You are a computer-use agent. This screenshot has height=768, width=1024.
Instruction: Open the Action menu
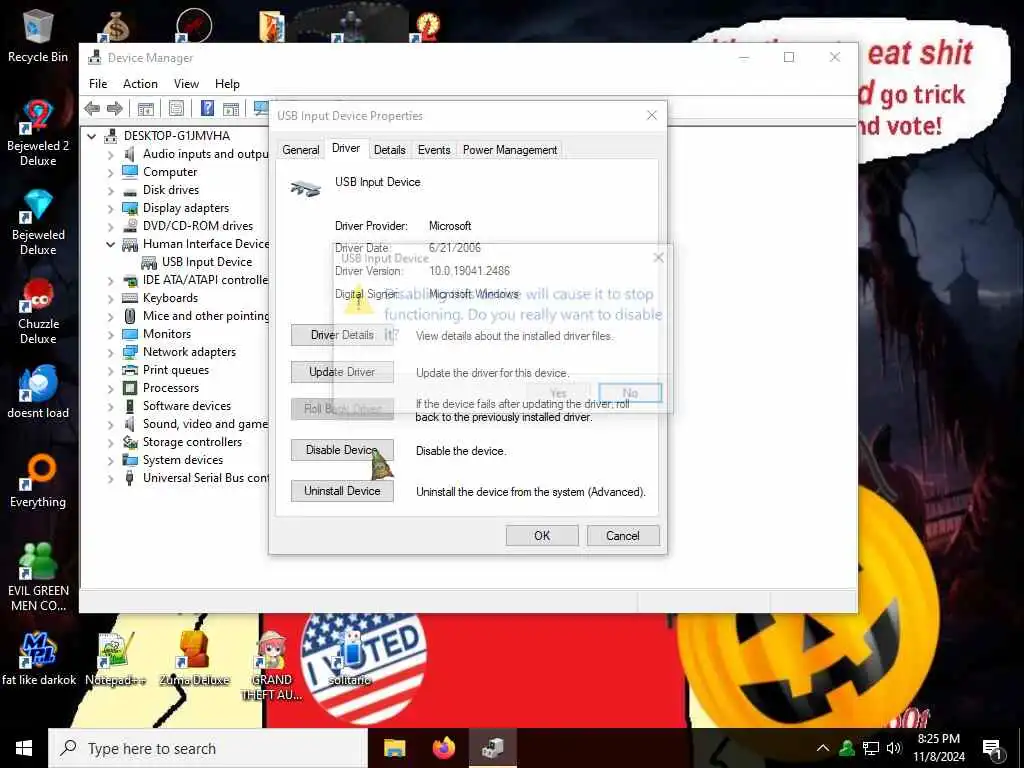click(140, 84)
